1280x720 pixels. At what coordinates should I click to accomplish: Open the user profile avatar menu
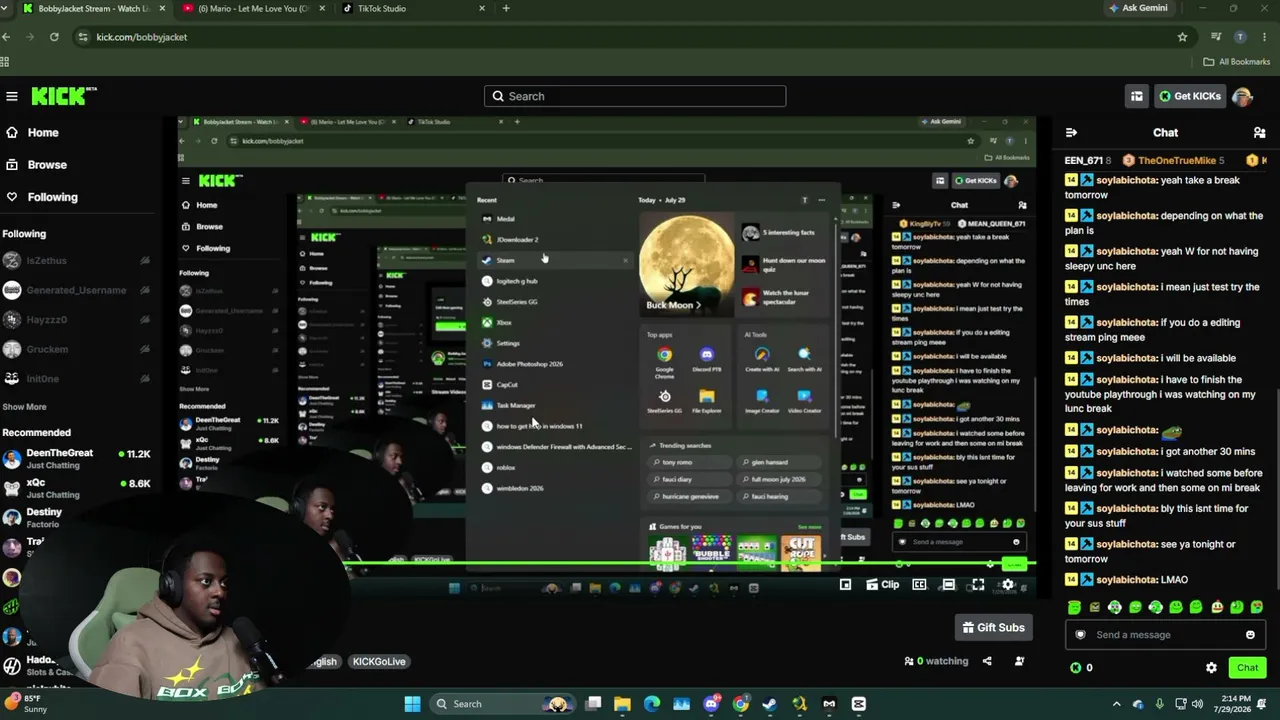[x=1242, y=96]
